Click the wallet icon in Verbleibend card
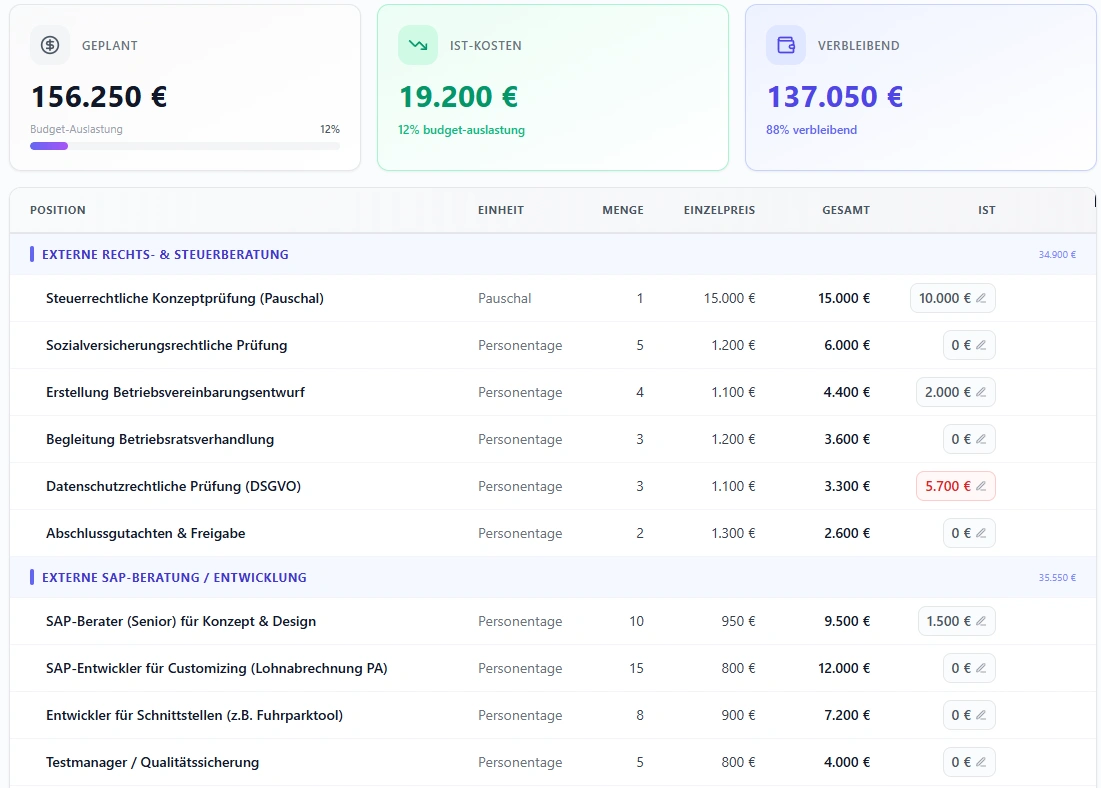1101x788 pixels. 786,45
